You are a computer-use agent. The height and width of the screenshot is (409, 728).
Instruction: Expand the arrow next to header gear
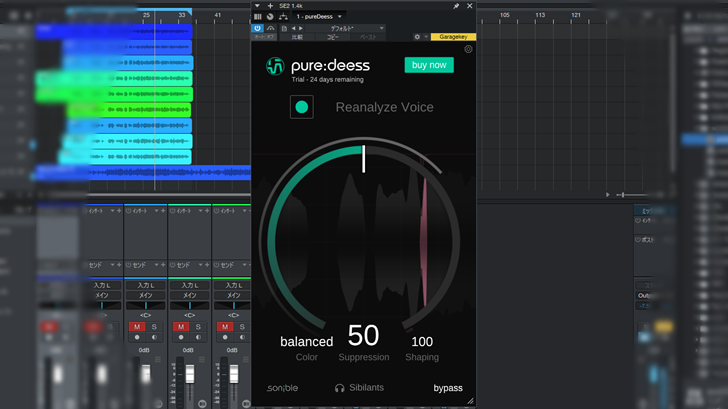click(x=426, y=37)
